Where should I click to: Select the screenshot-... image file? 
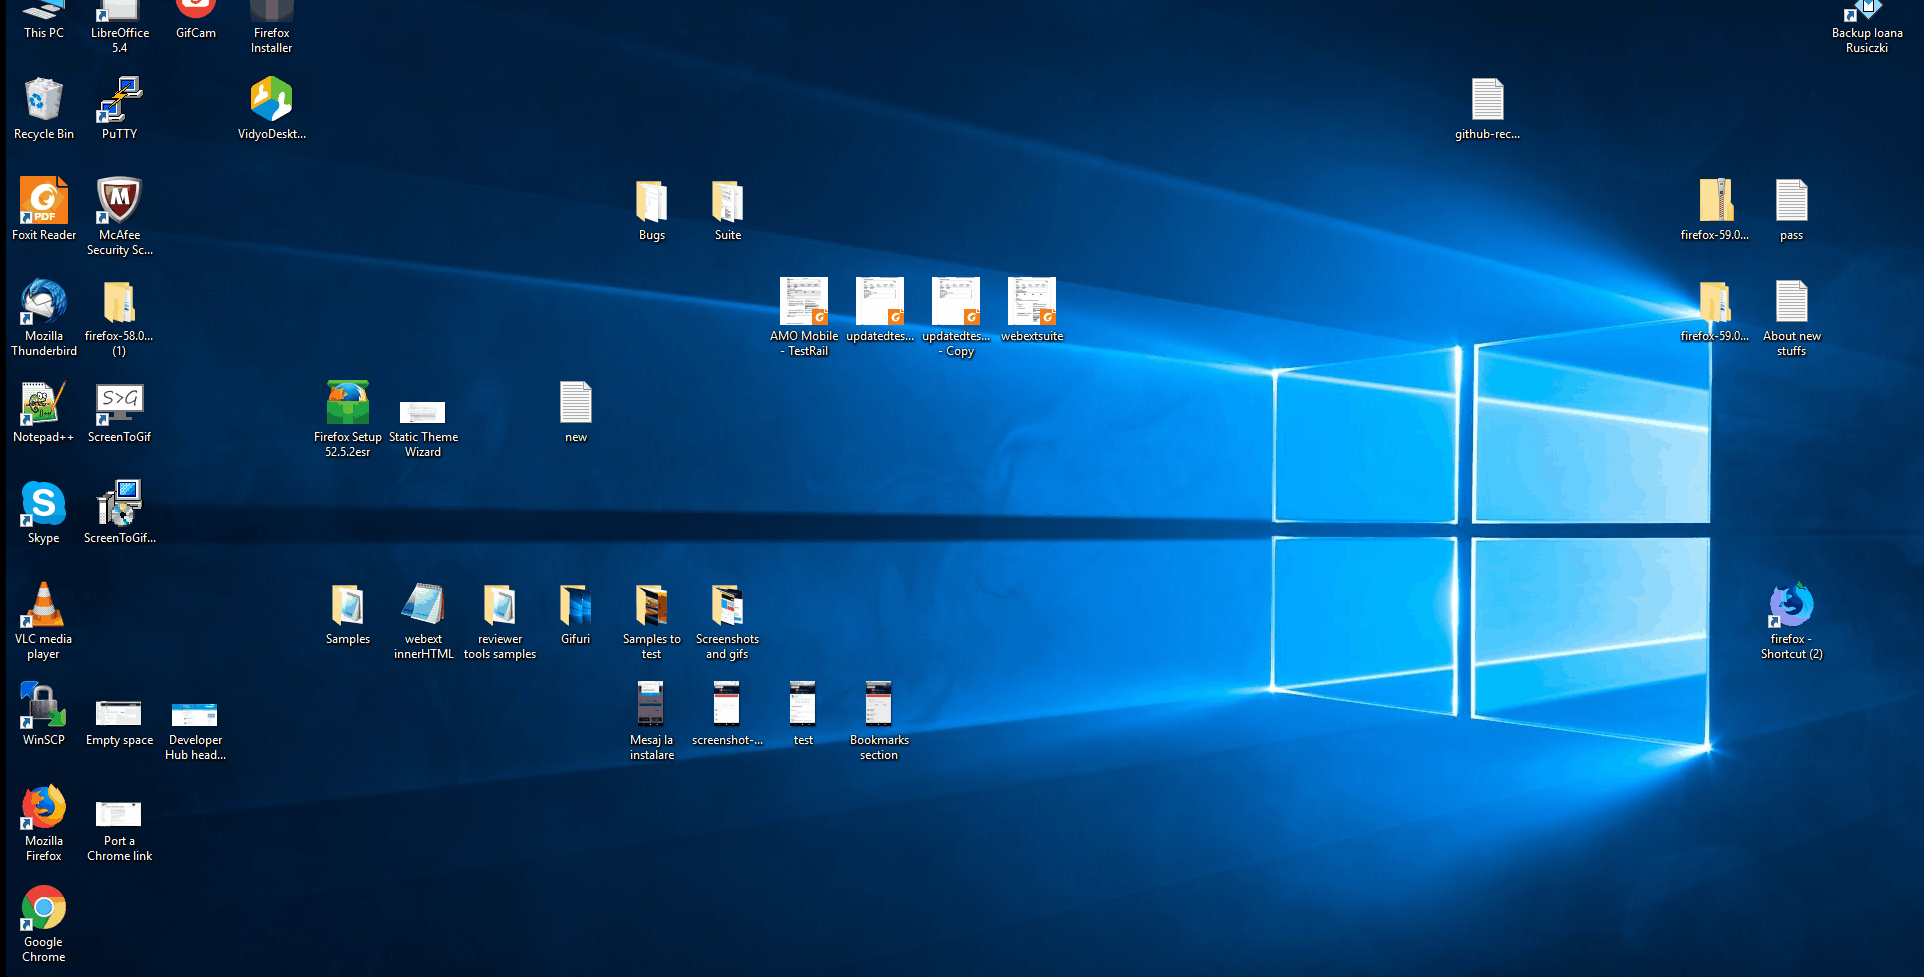[x=728, y=715]
